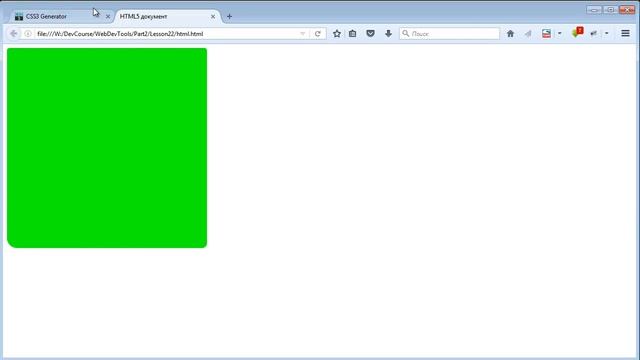The height and width of the screenshot is (360, 640).
Task: Close the HTML5 документ tab
Action: 213,17
